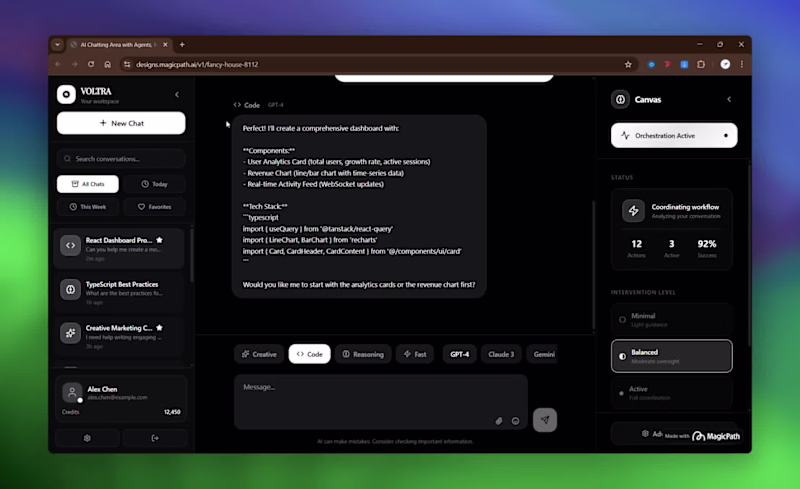This screenshot has height=489, width=800.
Task: View site information icon in address bar
Action: coord(127,64)
